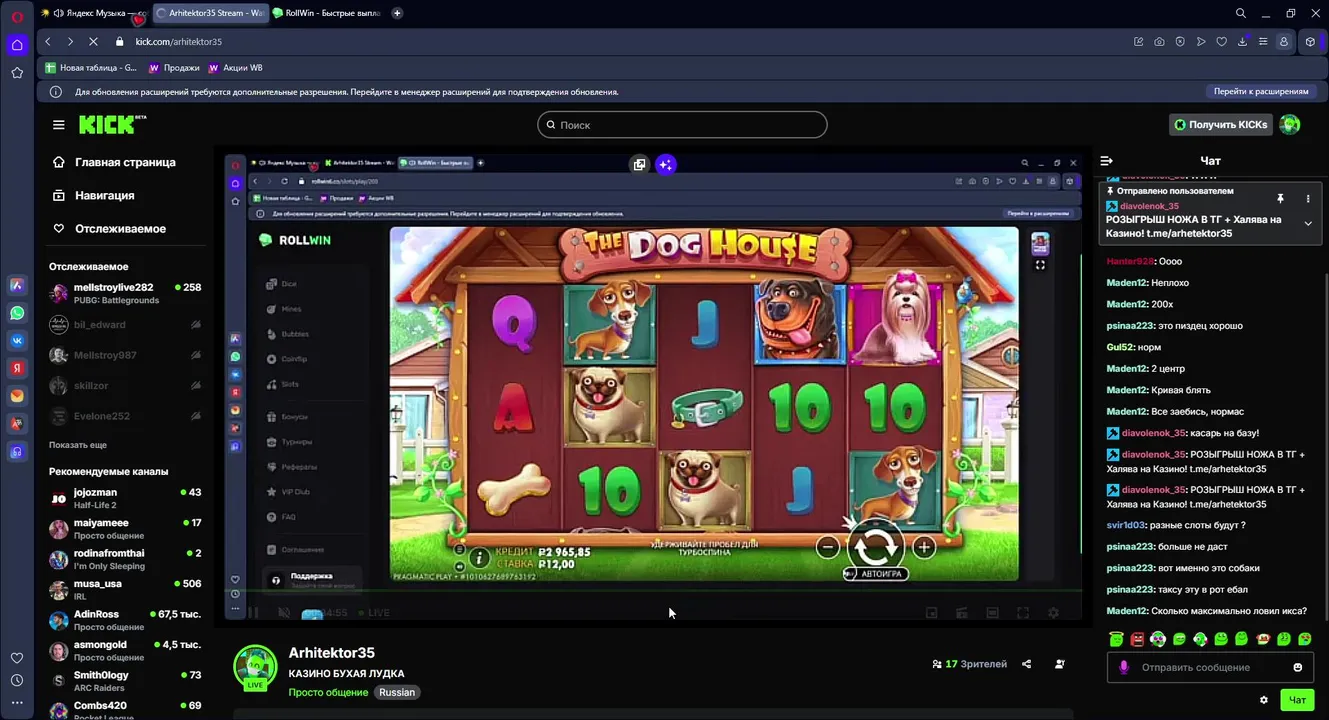Select the Arhitektor35 Stream tab
Viewport: 1329px width, 720px height.
tap(209, 14)
